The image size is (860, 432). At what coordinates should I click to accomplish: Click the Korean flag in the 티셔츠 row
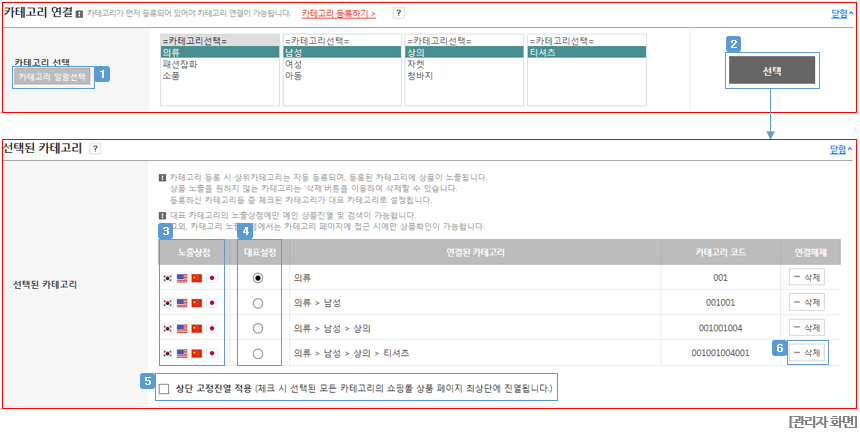click(168, 354)
